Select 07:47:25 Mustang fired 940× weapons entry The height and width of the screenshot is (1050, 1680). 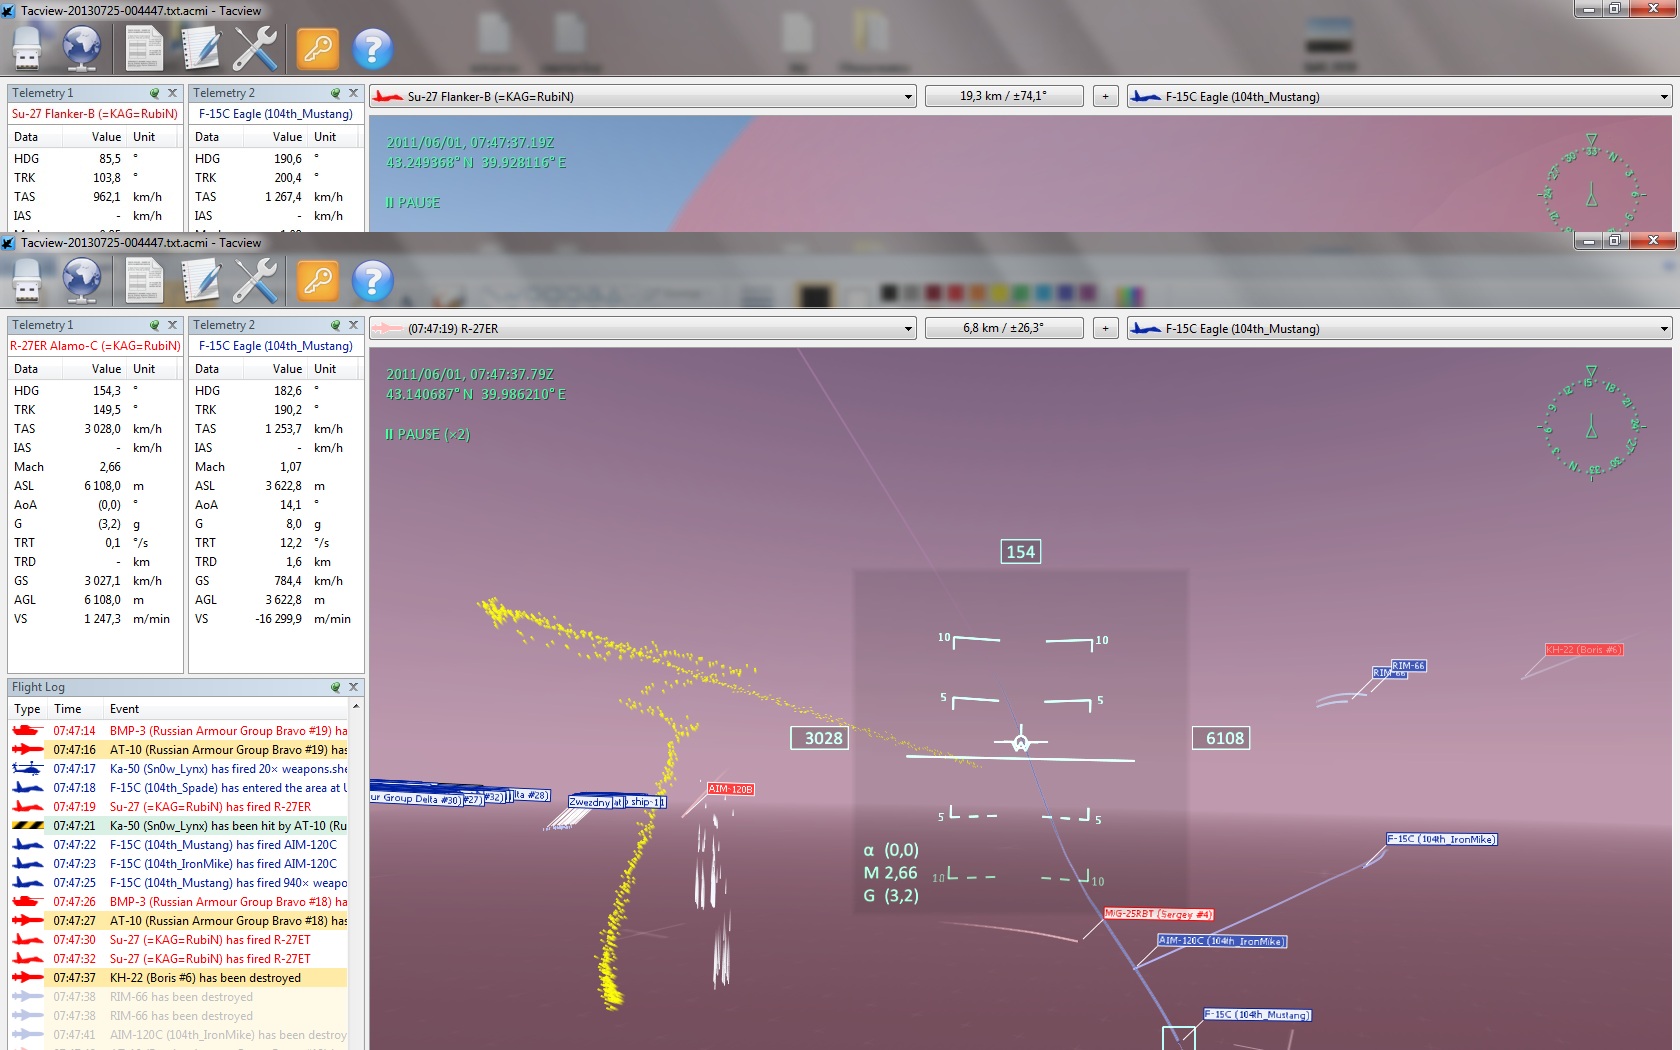(x=179, y=883)
